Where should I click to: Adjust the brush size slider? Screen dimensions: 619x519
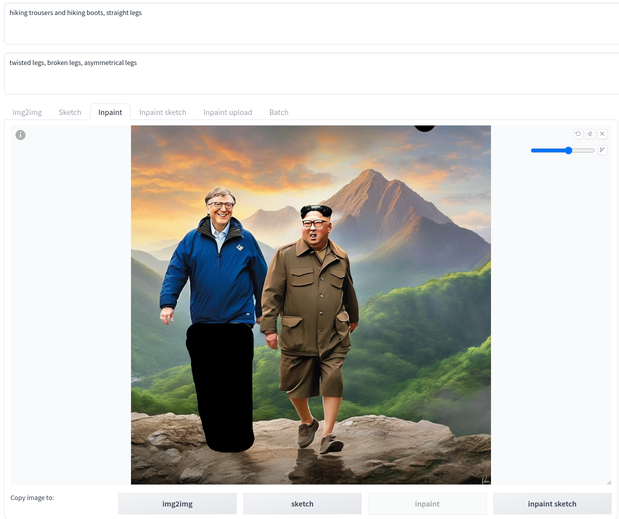click(x=563, y=150)
